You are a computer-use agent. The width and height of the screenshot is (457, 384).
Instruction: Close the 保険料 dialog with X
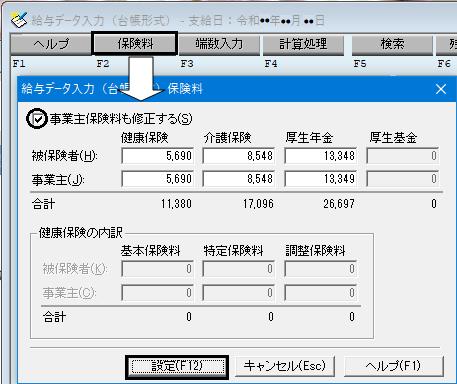pyautogui.click(x=441, y=89)
